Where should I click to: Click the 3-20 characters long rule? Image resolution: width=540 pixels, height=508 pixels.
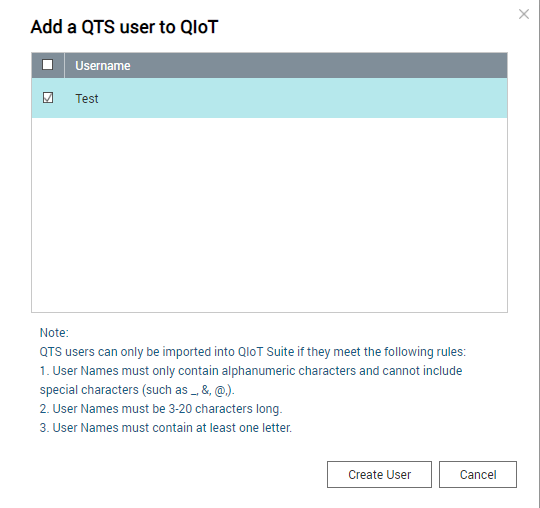point(161,409)
